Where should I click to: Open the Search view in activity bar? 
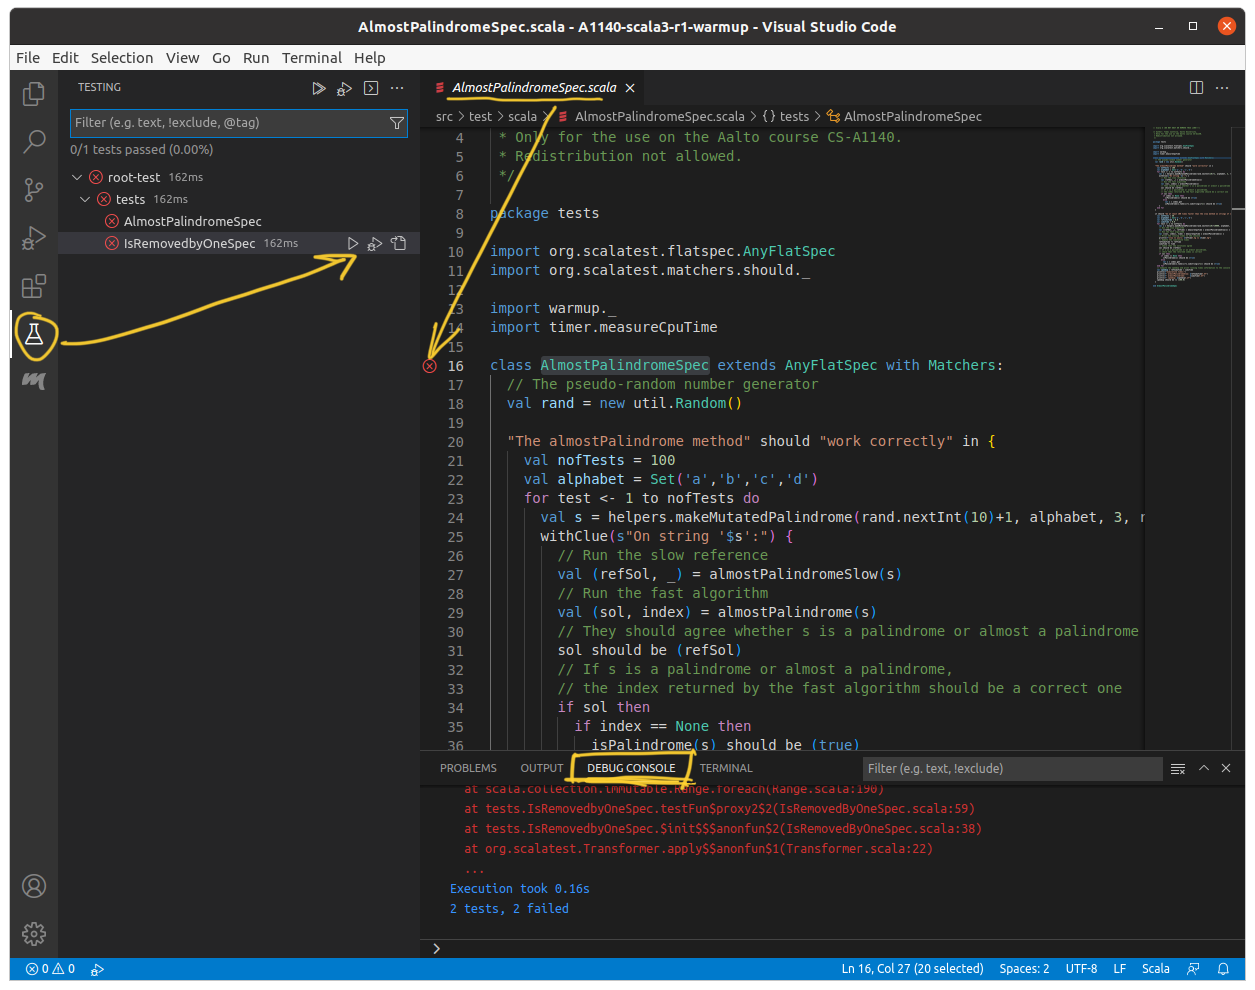click(x=34, y=141)
